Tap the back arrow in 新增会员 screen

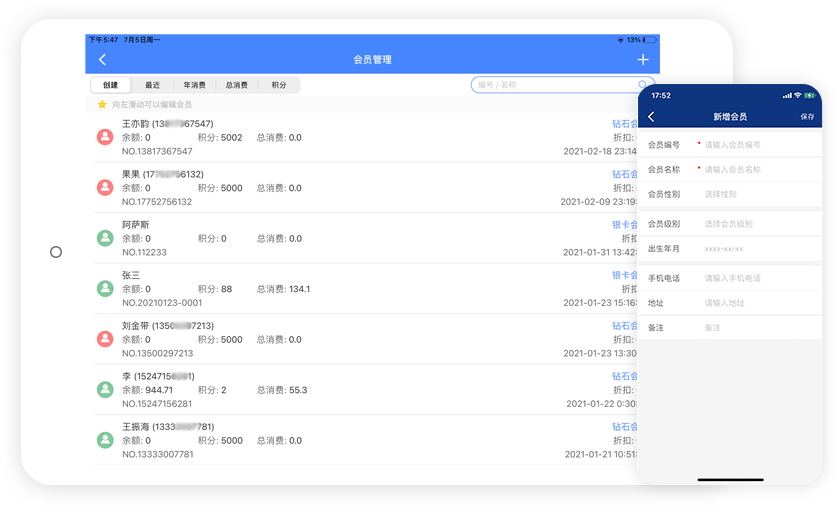click(652, 117)
